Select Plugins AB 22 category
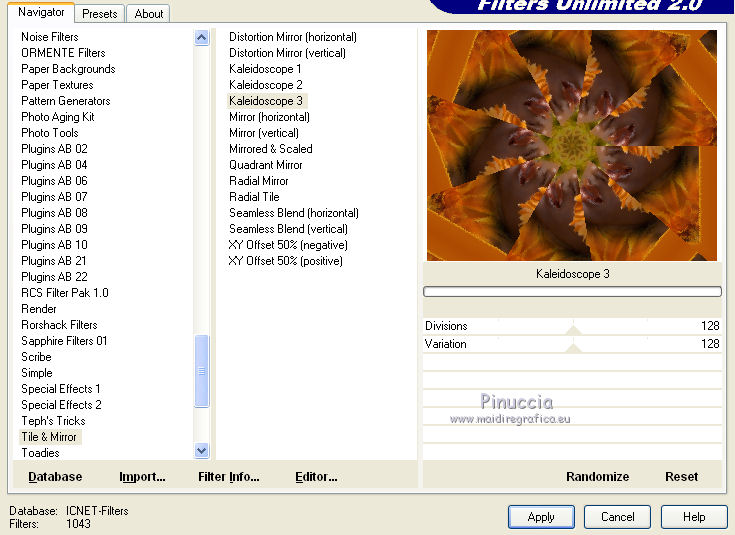Image resolution: width=735 pixels, height=535 pixels. [54, 277]
